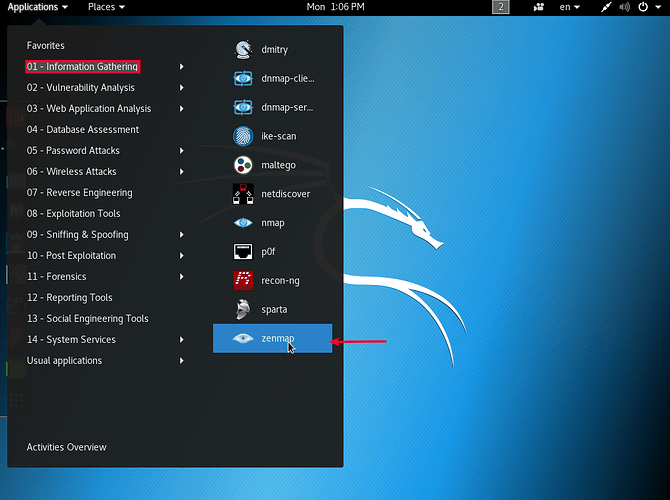Click Activities Overview at menu bottom
The width and height of the screenshot is (670, 500).
click(66, 447)
